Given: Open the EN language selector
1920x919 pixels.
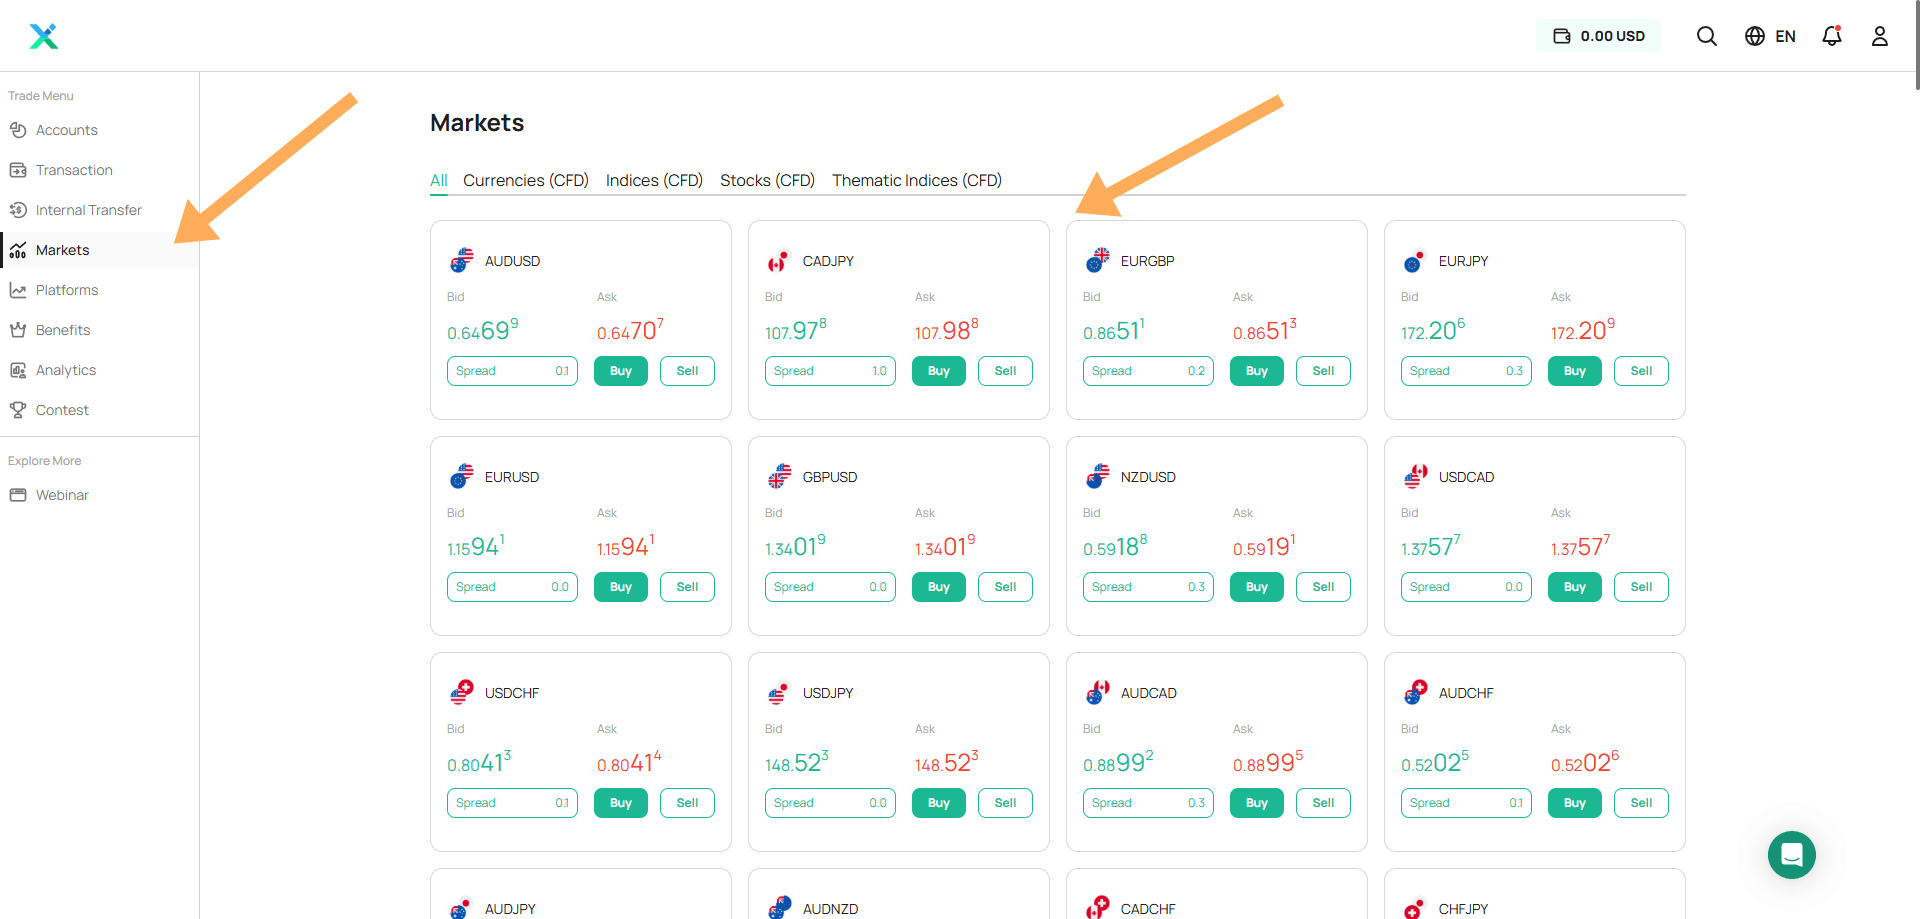Looking at the screenshot, I should (1770, 36).
